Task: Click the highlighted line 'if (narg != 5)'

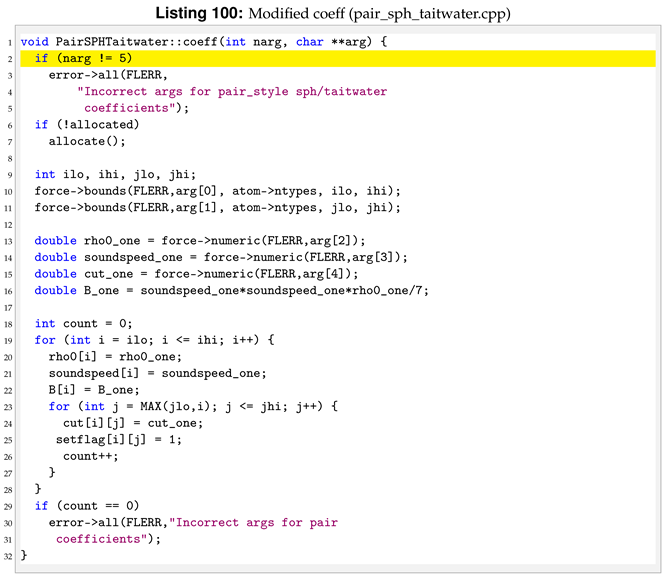Action: pyautogui.click(x=338, y=58)
